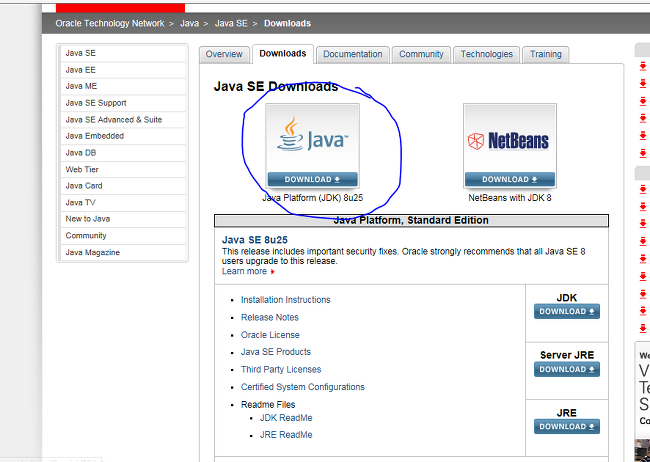Open Java Card sidebar item
This screenshot has height=462, width=650.
(123, 186)
